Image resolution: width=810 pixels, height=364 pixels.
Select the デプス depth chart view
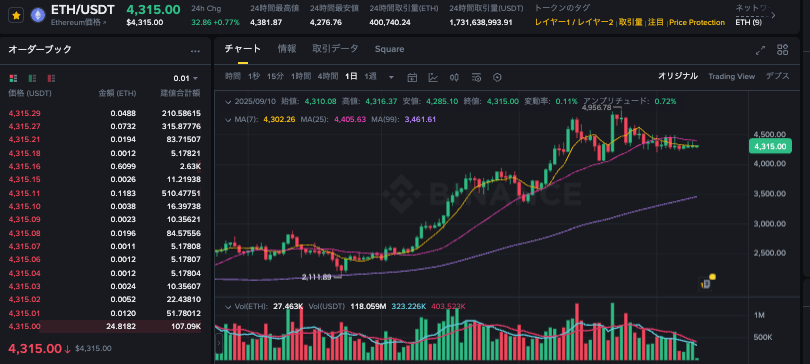pyautogui.click(x=777, y=76)
